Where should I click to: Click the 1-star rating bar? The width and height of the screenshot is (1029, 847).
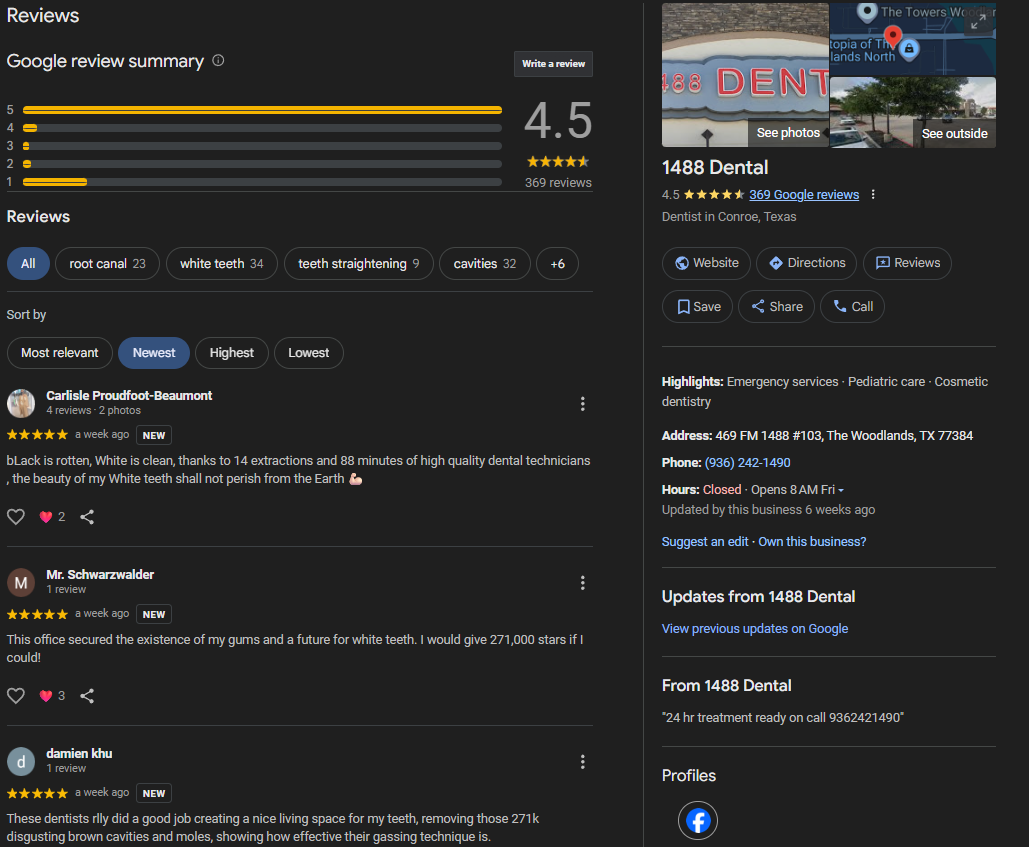[262, 182]
